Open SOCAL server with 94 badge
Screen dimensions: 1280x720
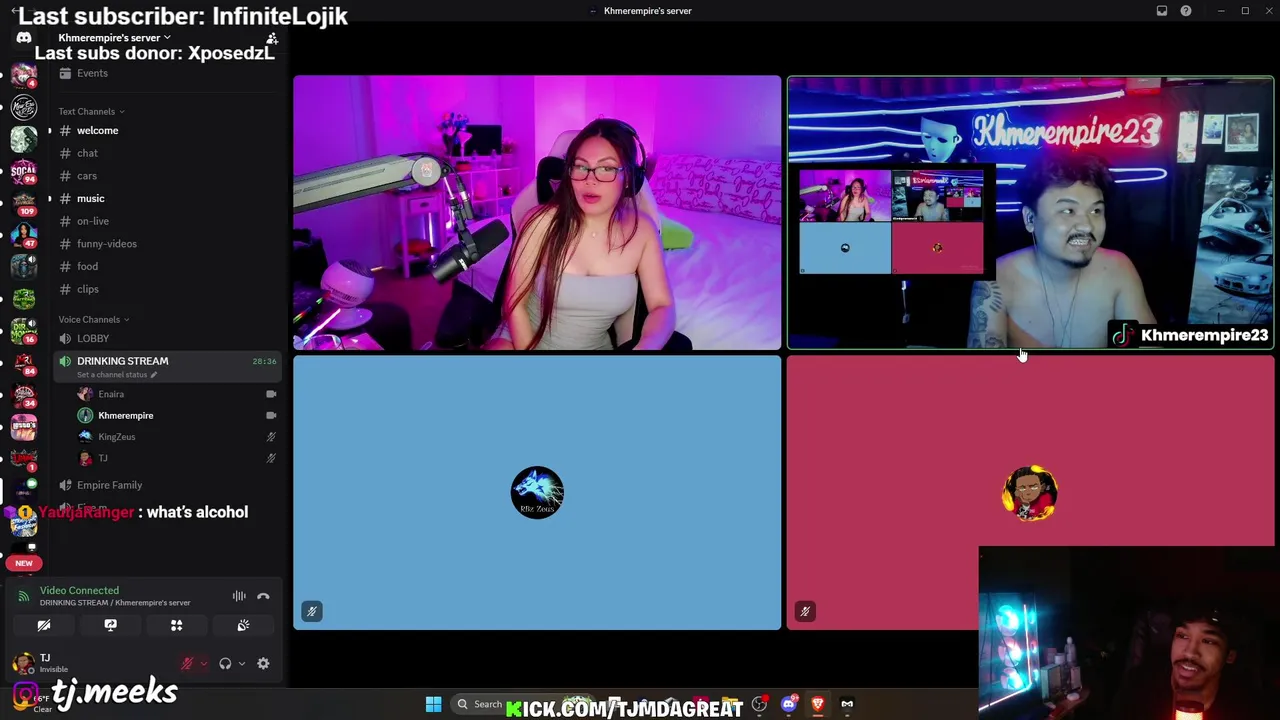coord(24,171)
